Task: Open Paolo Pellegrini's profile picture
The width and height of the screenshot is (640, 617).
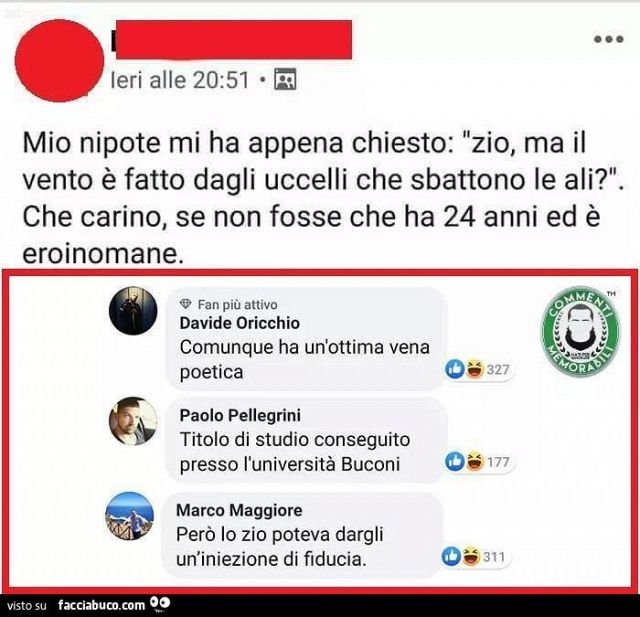Action: tap(133, 421)
